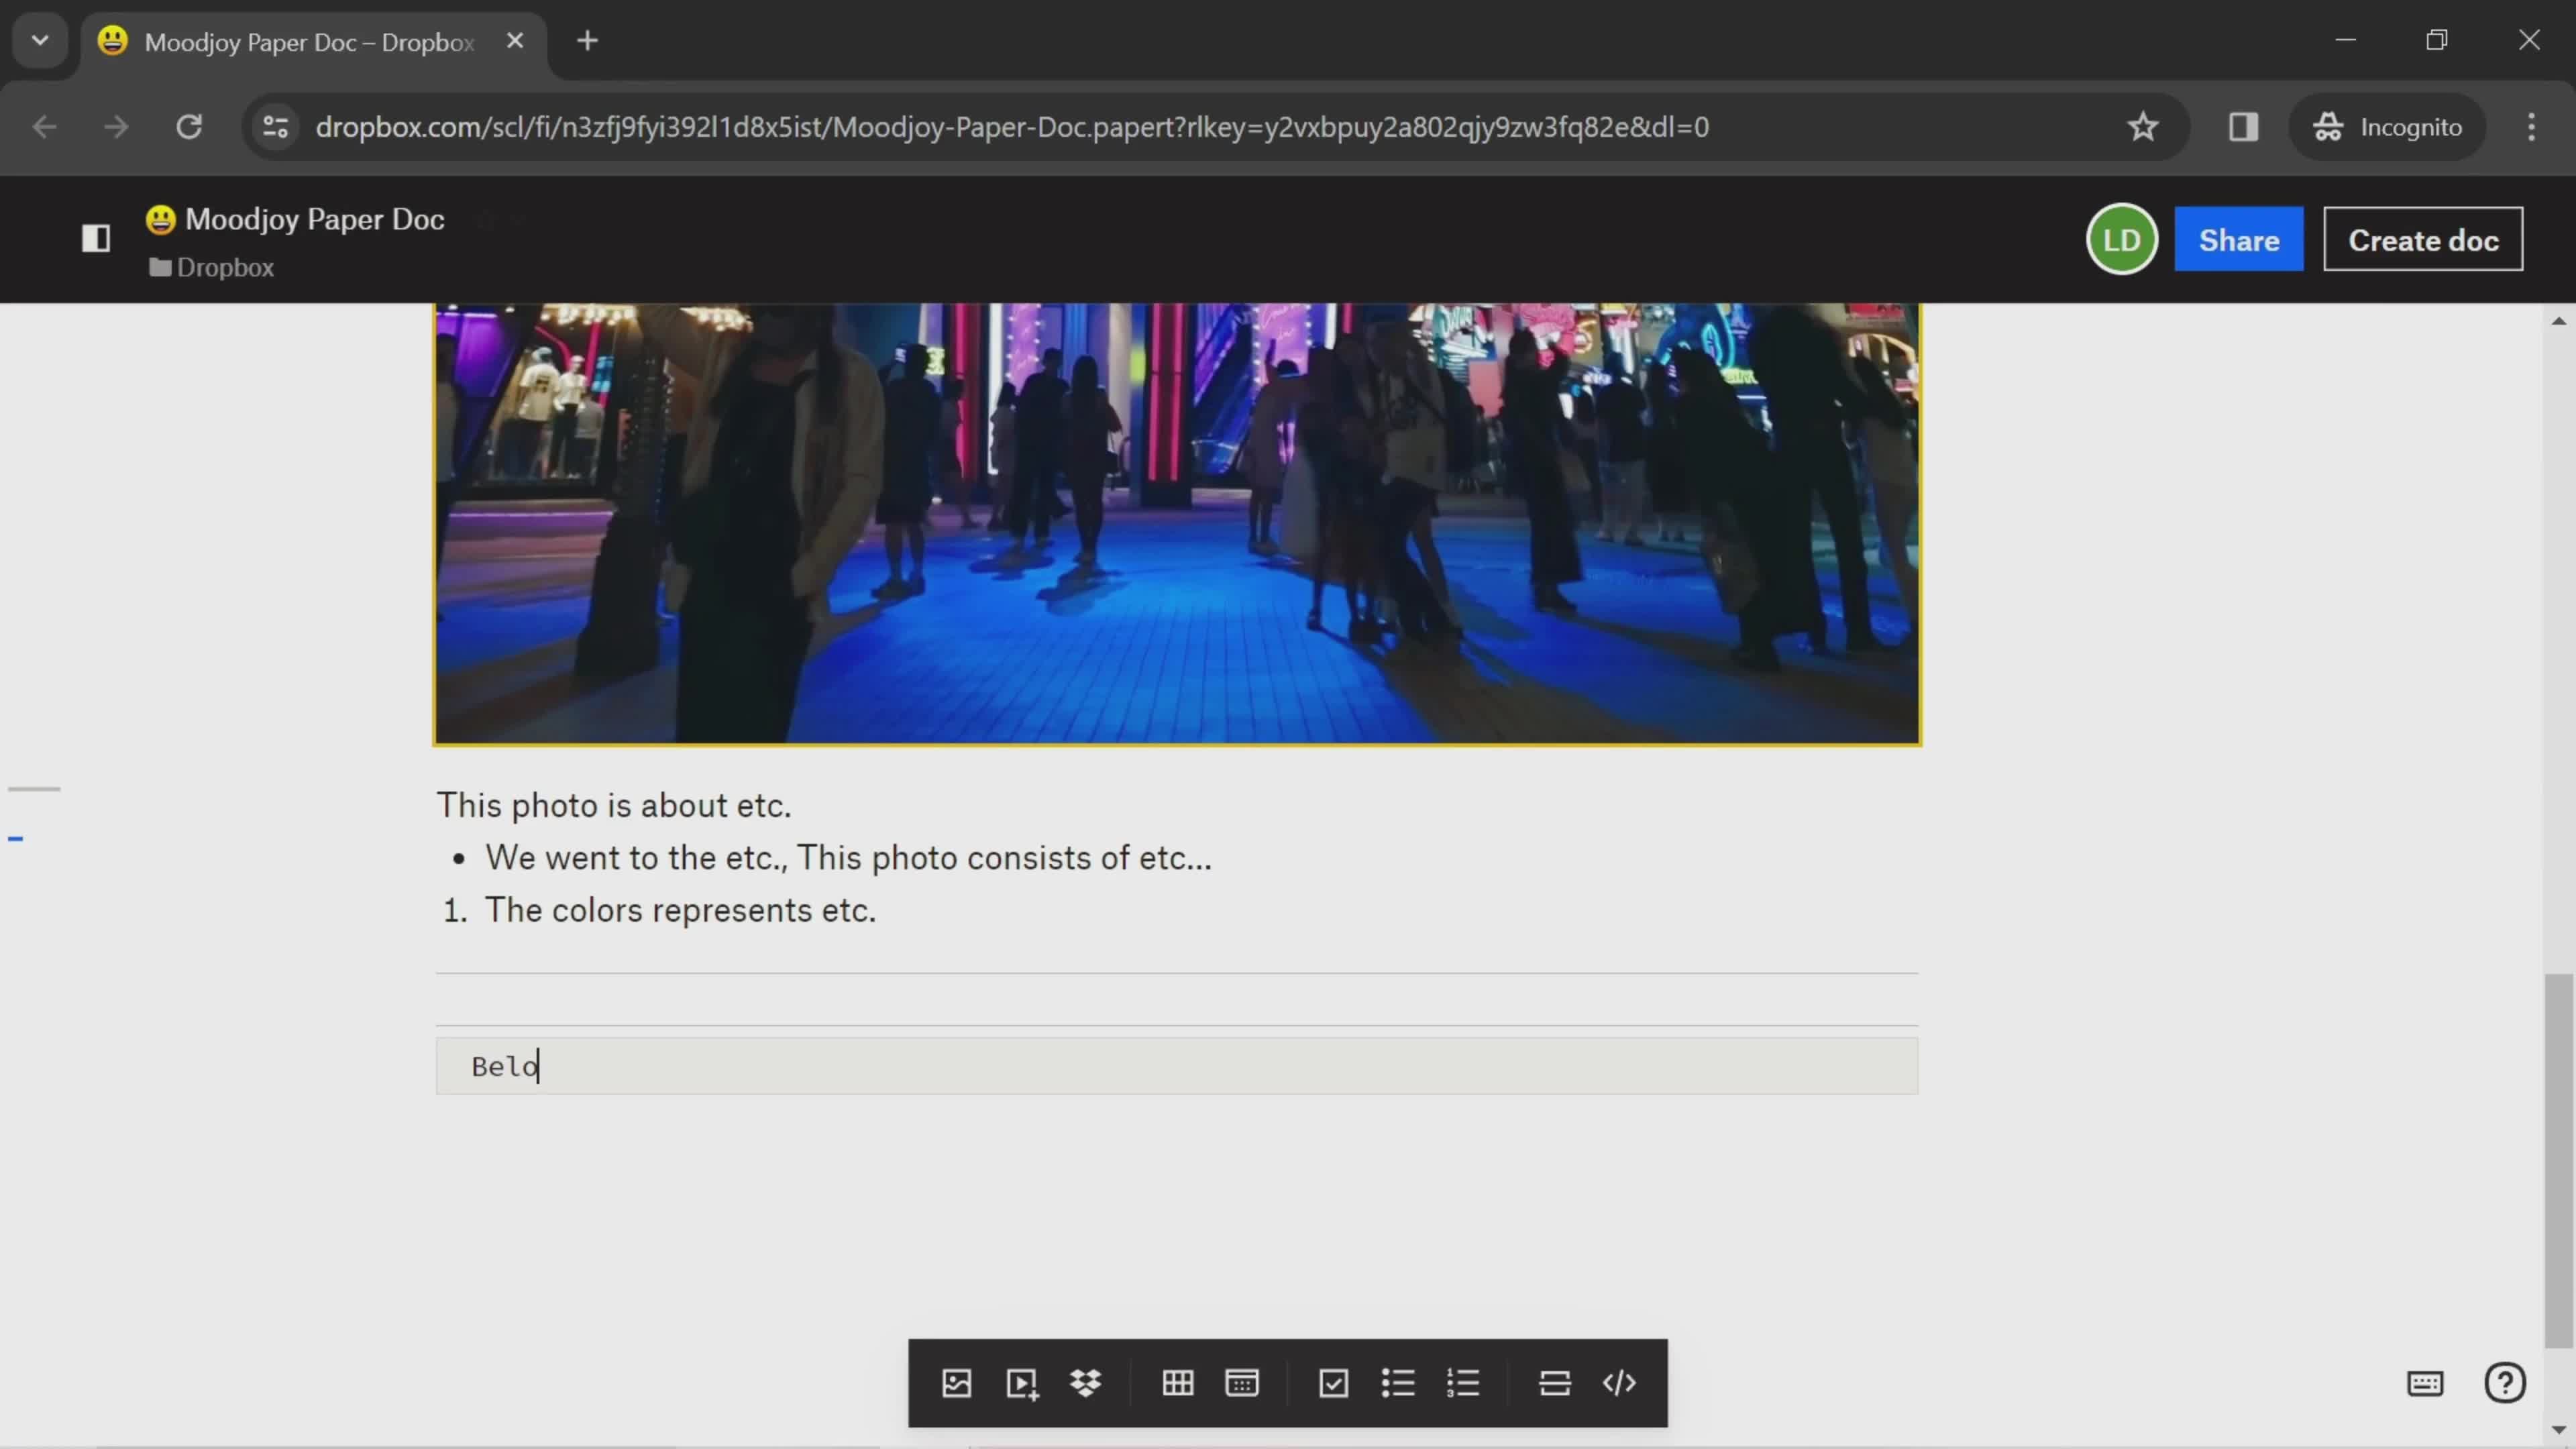Insert a code block

point(1619,1383)
